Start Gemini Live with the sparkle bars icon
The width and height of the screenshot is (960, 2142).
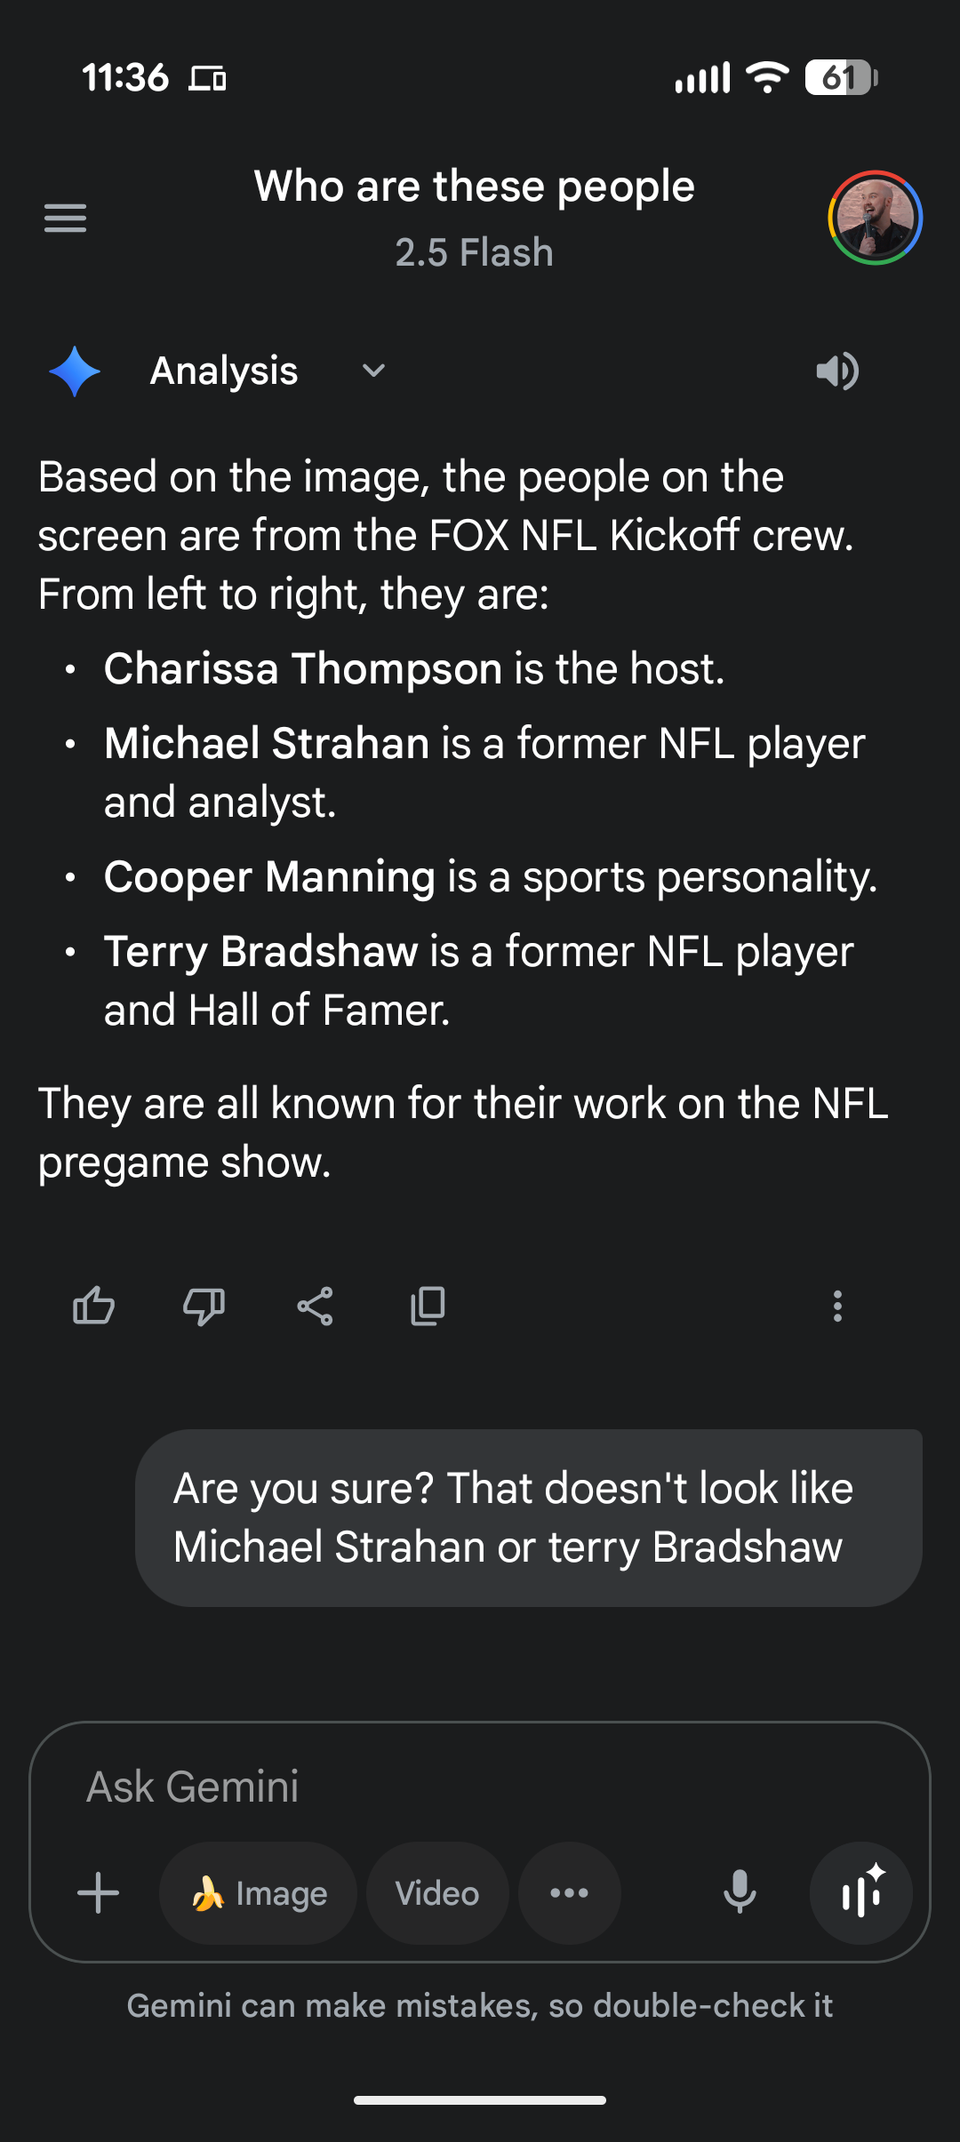tap(860, 1893)
